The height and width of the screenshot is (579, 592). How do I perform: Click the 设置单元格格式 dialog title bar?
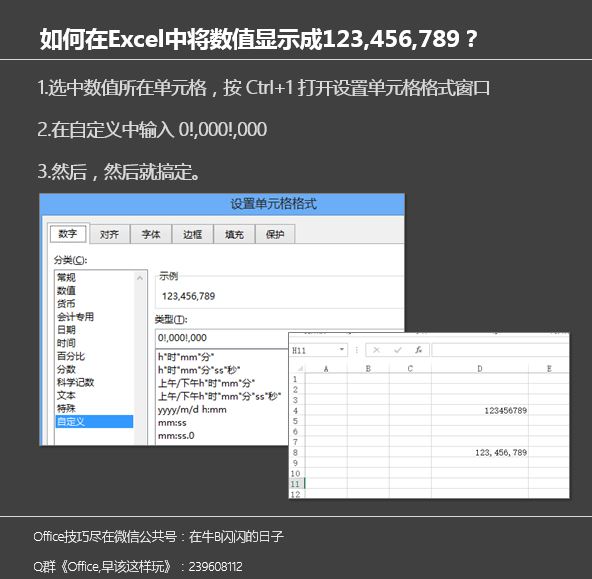coord(222,204)
